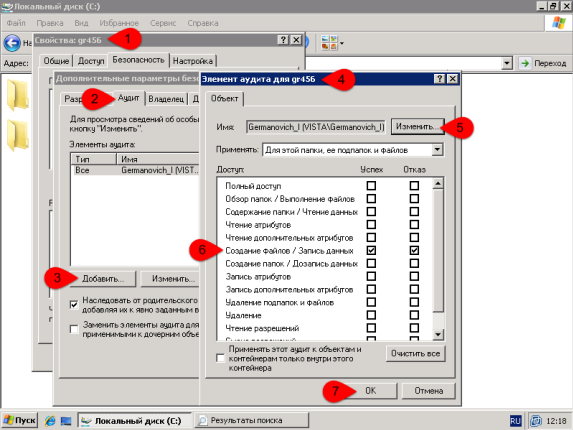Screen dimensions: 573x430
Task: Switch to the Доступ tab
Action: [x=91, y=61]
